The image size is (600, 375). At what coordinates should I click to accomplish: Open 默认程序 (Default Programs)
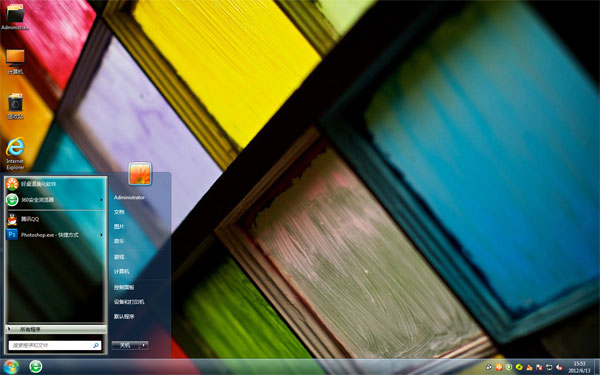(124, 316)
